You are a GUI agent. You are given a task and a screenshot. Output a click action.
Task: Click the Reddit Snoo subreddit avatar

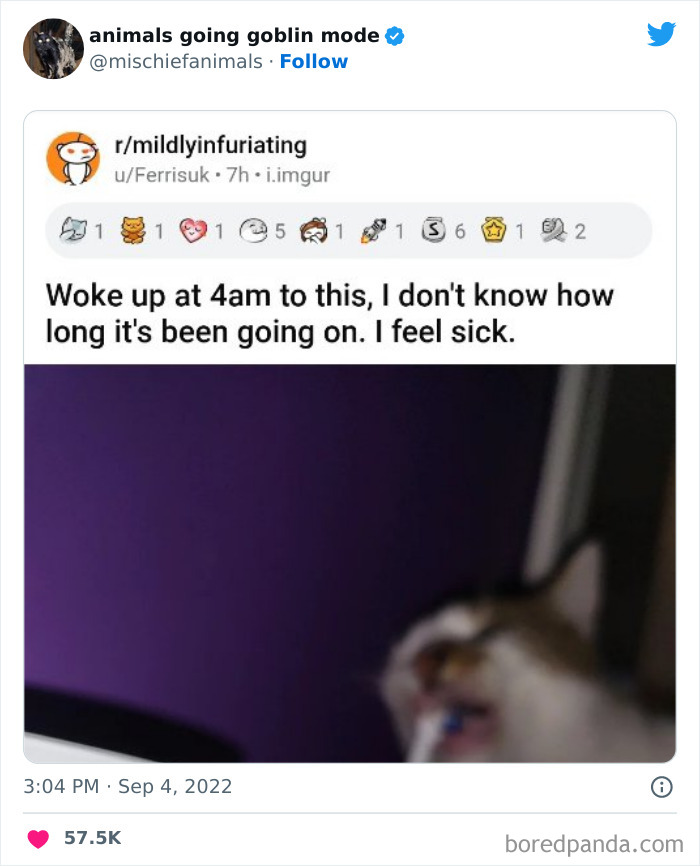click(73, 159)
